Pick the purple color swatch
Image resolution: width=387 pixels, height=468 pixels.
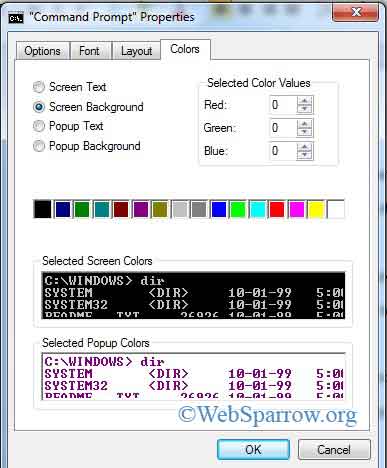[x=141, y=209]
